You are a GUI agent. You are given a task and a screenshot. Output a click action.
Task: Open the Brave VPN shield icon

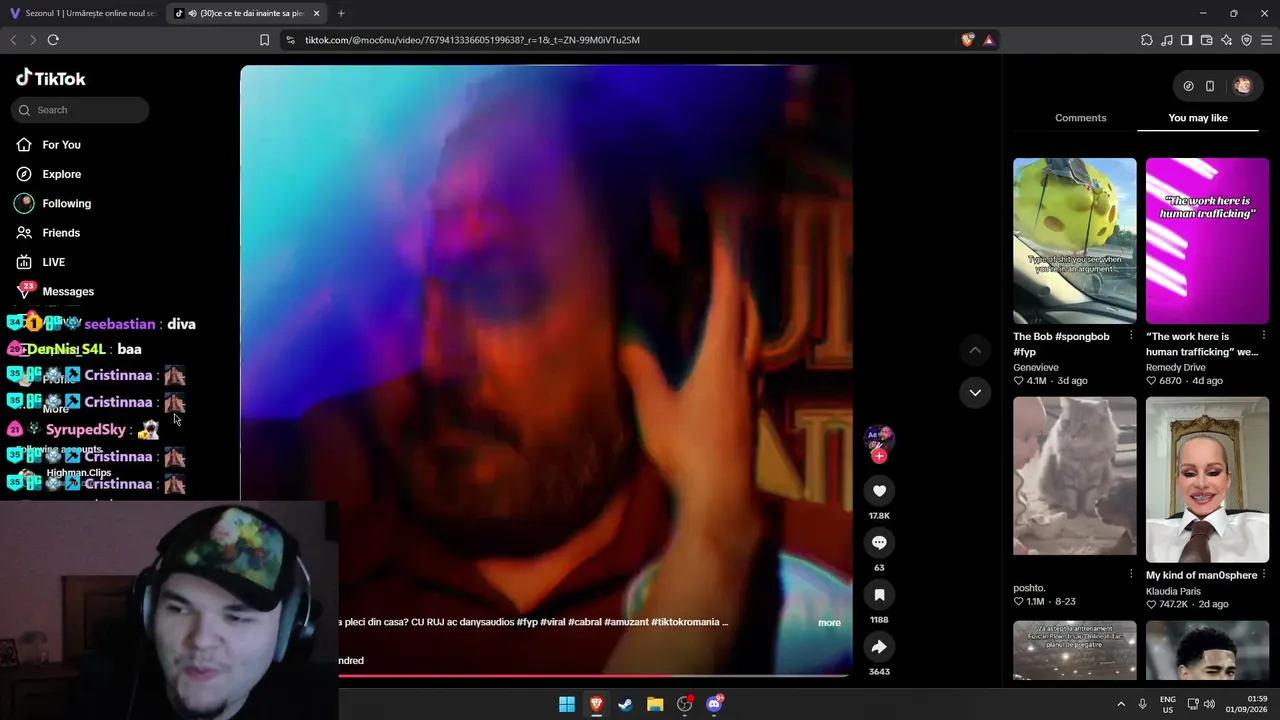(x=1246, y=40)
